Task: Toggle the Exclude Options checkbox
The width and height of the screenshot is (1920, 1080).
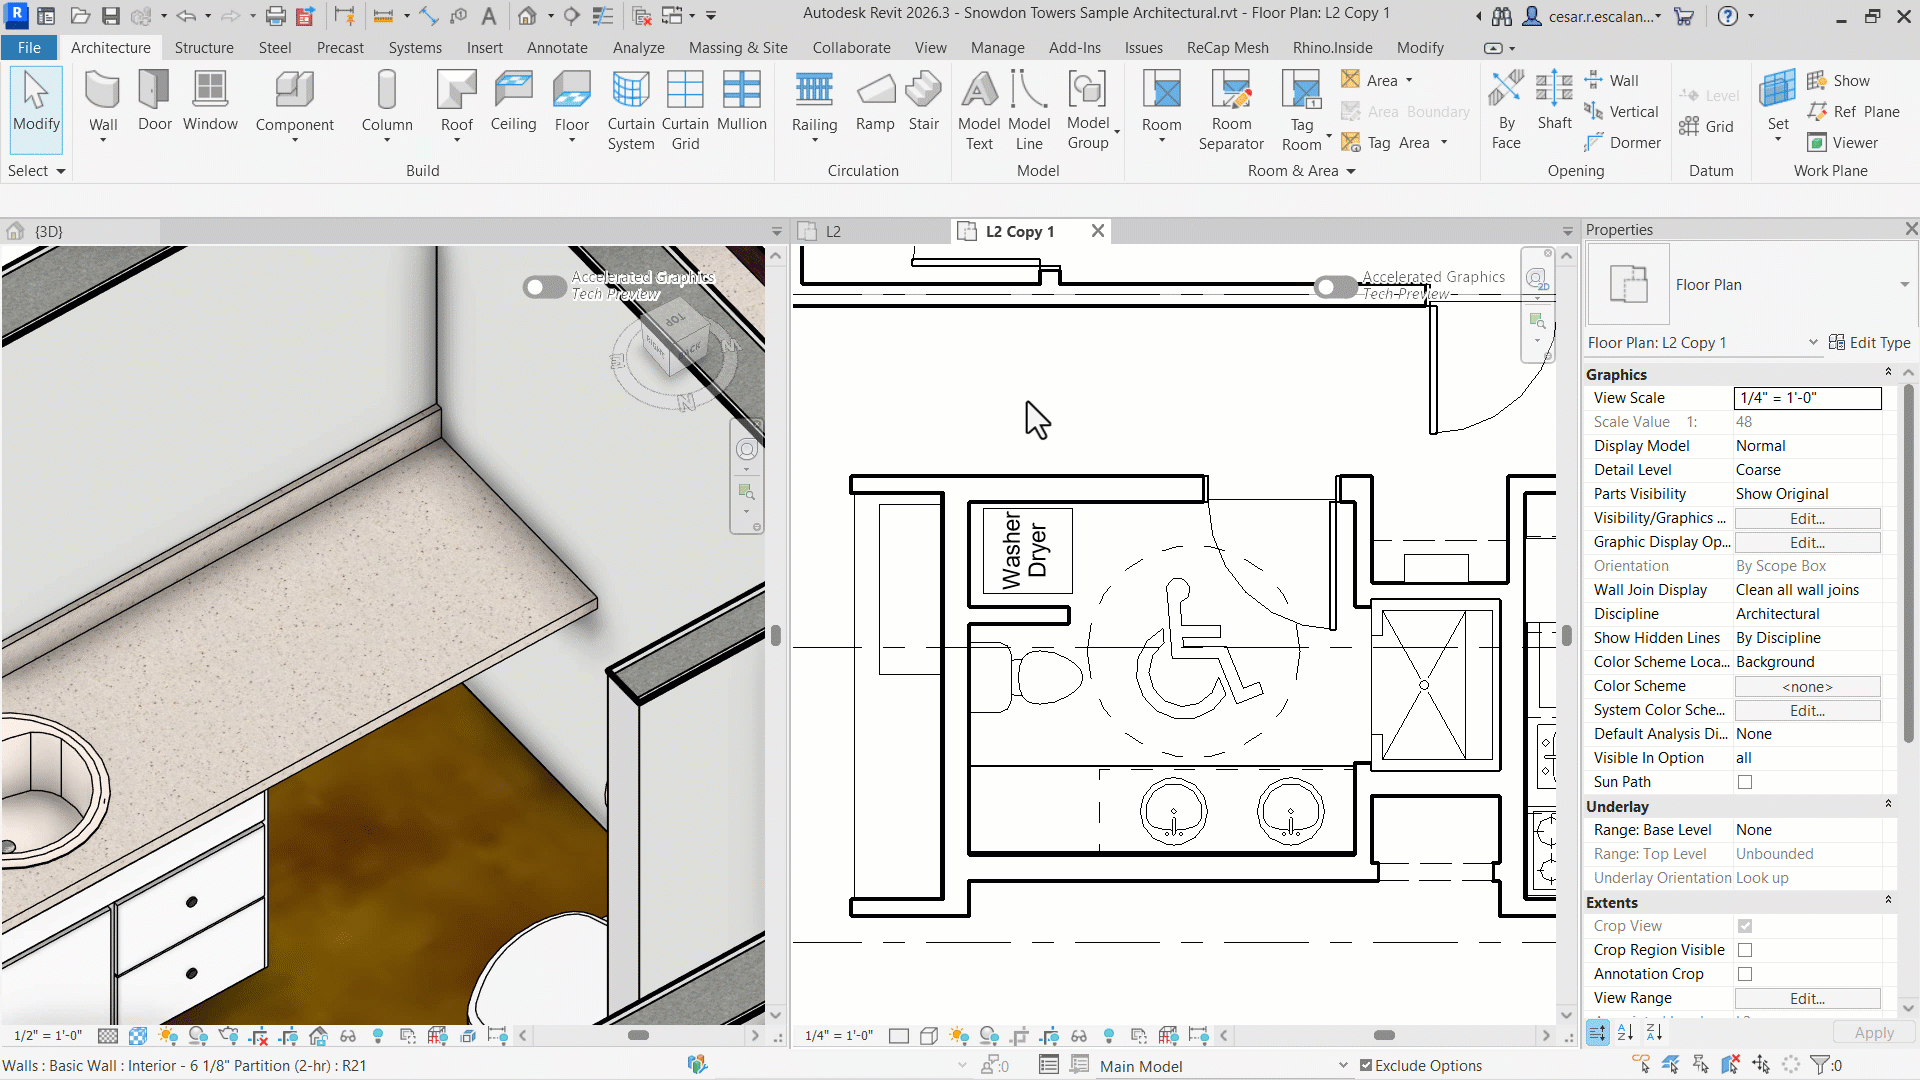Action: point(1366,1066)
